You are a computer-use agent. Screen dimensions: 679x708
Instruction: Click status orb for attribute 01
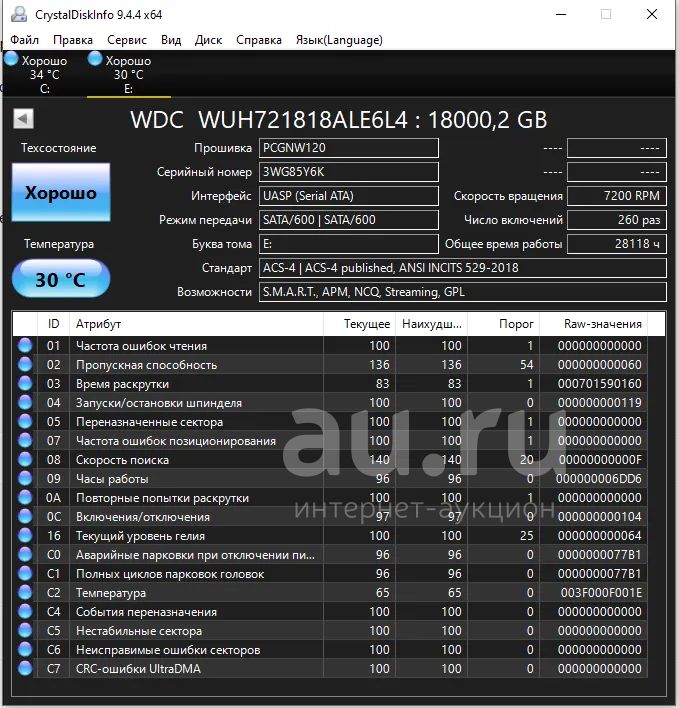click(25, 345)
